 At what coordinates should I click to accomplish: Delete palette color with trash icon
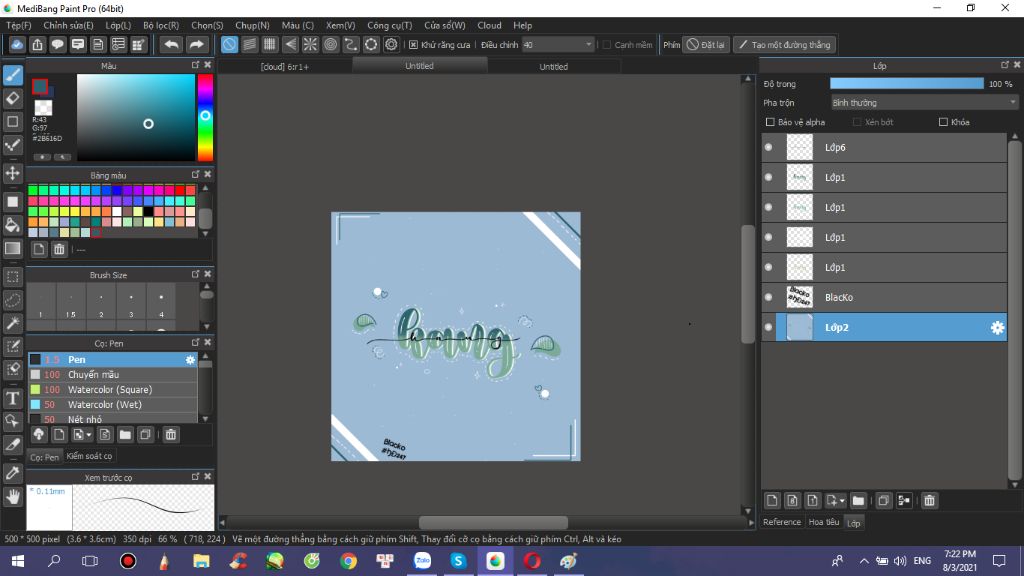pos(59,249)
